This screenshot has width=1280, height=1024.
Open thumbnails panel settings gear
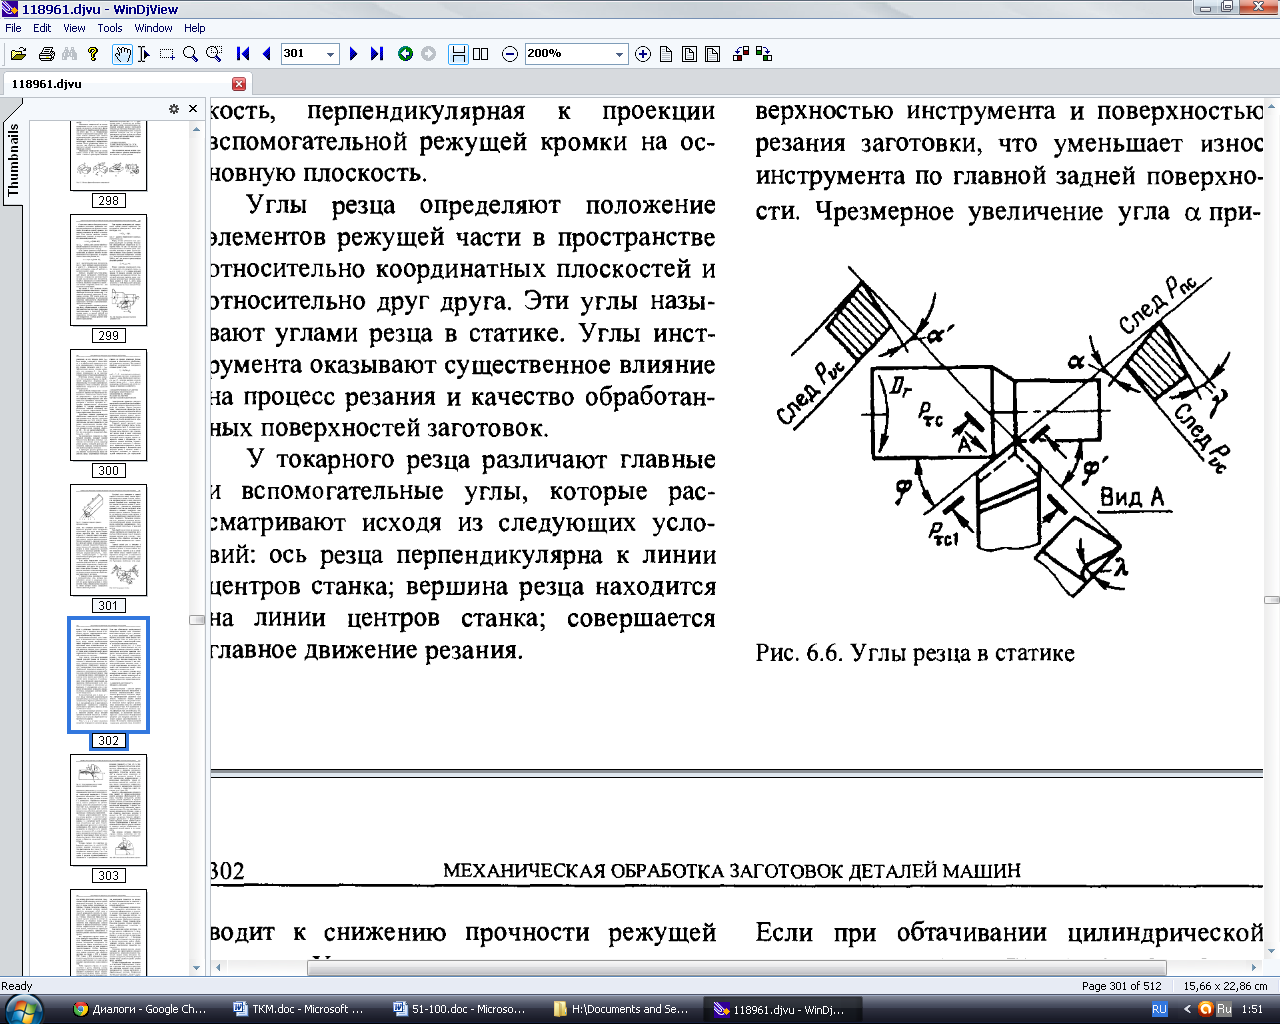[174, 109]
